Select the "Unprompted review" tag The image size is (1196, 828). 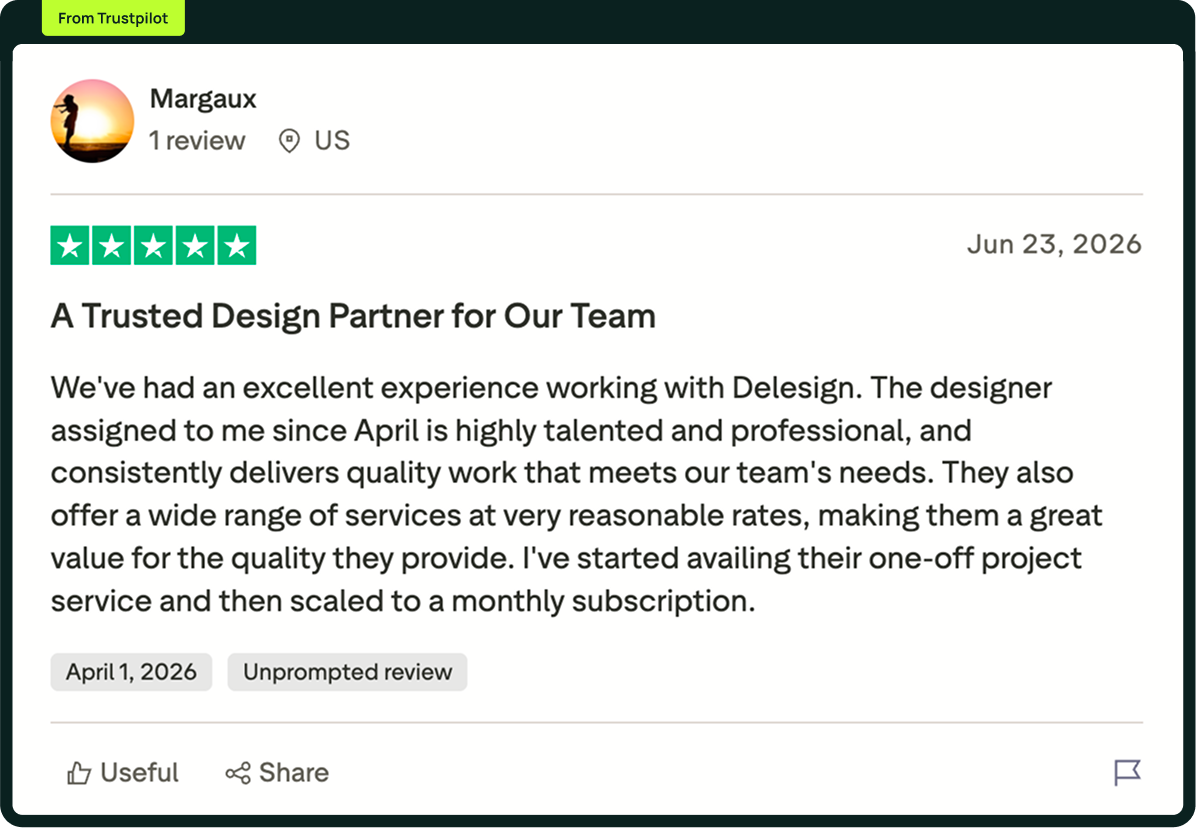(347, 672)
